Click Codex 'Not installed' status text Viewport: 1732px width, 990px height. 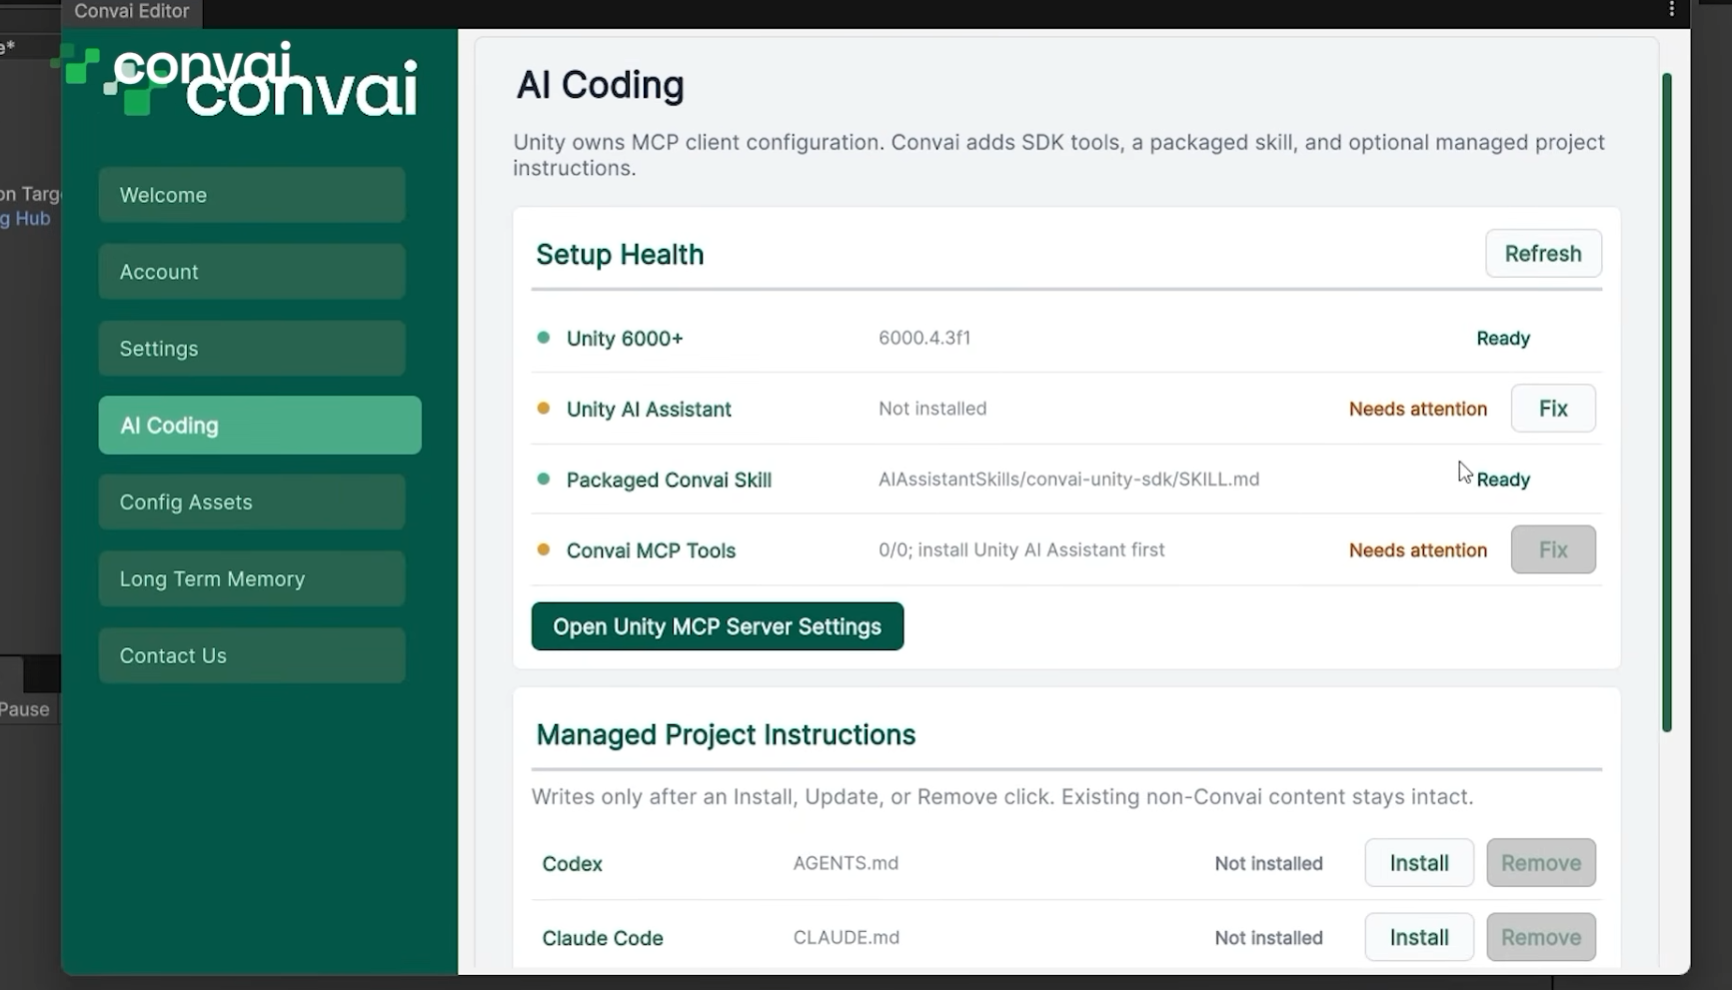pos(1268,863)
